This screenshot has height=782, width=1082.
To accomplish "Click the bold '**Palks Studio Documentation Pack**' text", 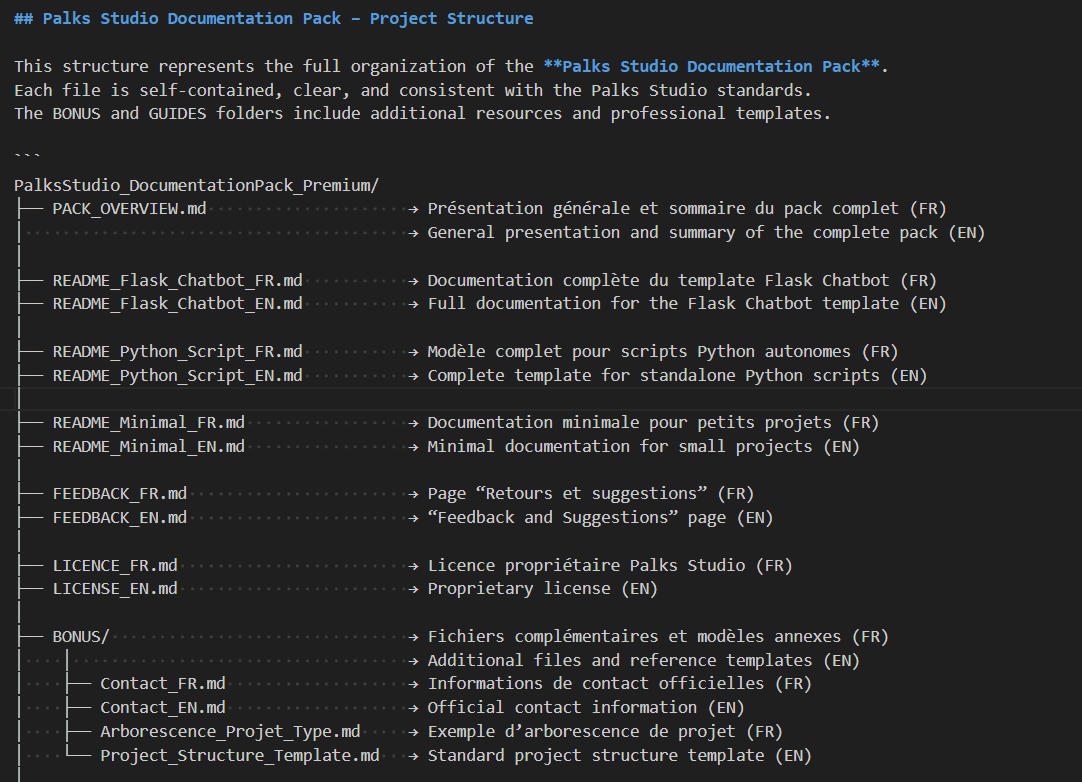I will click(711, 67).
